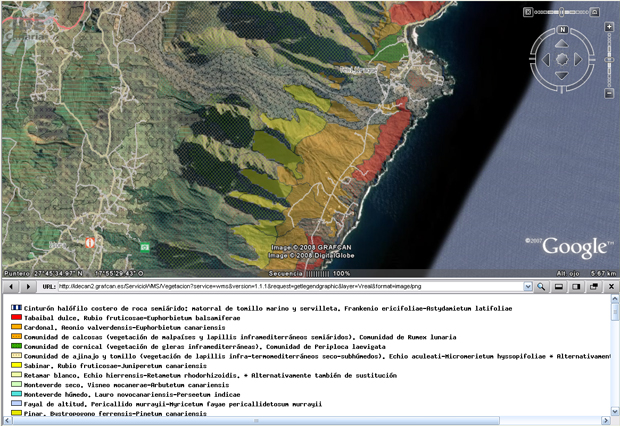Click the 'Fayal de altitud' legend text
Image resolution: width=620 pixels, height=426 pixels.
coord(173,404)
